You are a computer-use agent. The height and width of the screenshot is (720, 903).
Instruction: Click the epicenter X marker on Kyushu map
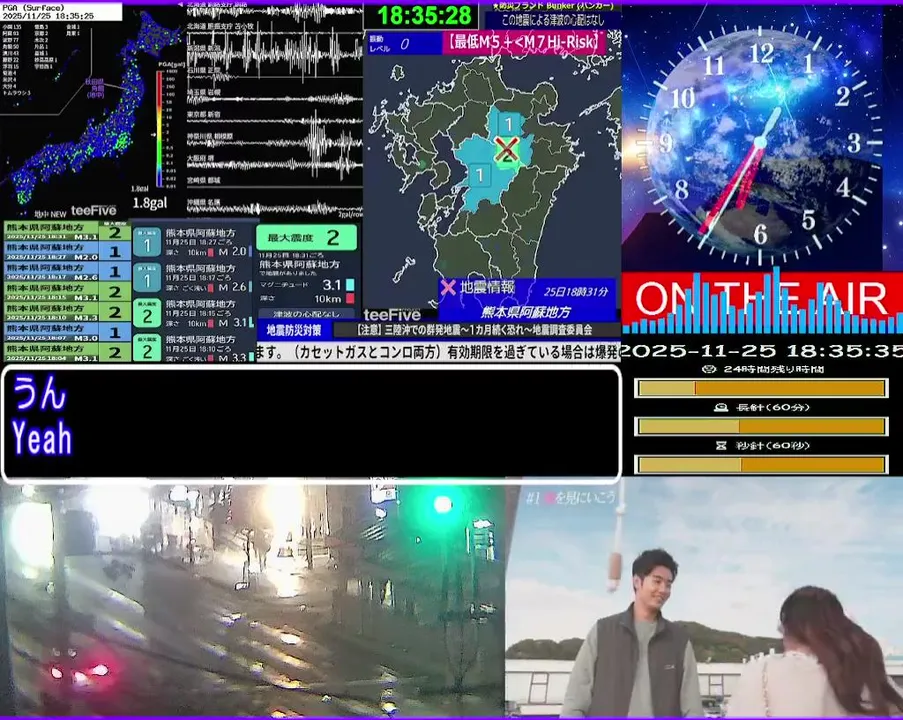click(x=506, y=147)
